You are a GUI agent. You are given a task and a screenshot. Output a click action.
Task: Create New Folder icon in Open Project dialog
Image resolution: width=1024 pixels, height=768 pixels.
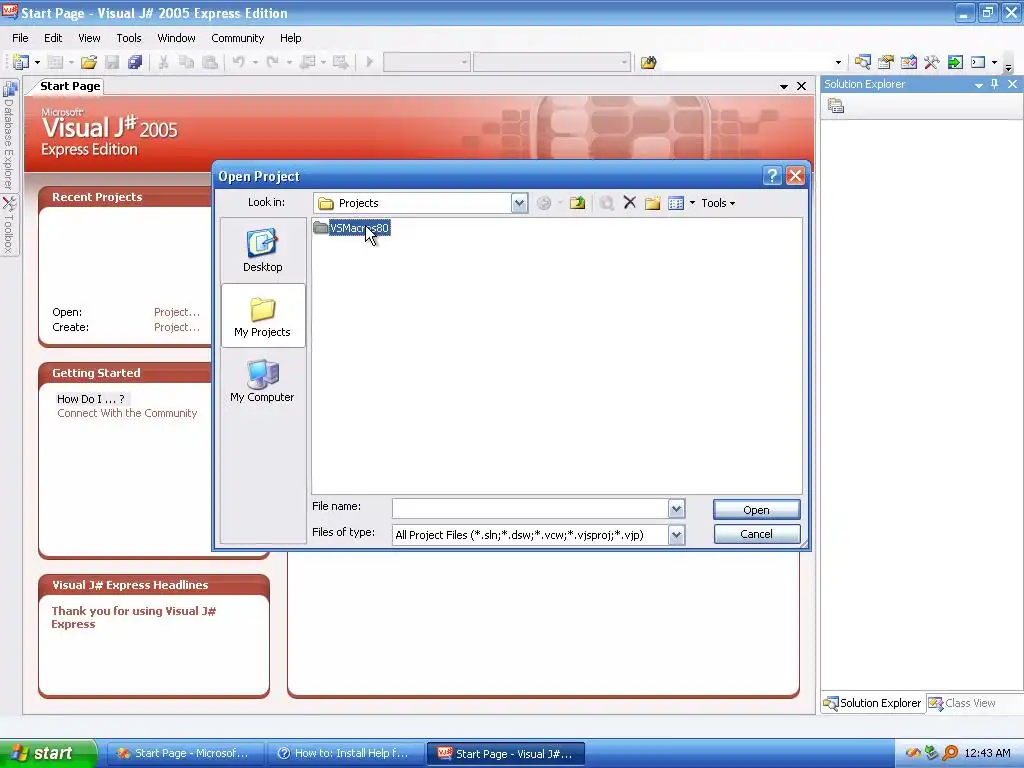(x=652, y=203)
